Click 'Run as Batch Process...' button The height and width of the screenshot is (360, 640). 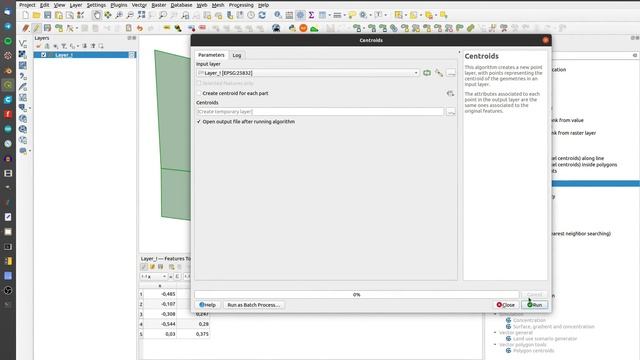coord(253,305)
